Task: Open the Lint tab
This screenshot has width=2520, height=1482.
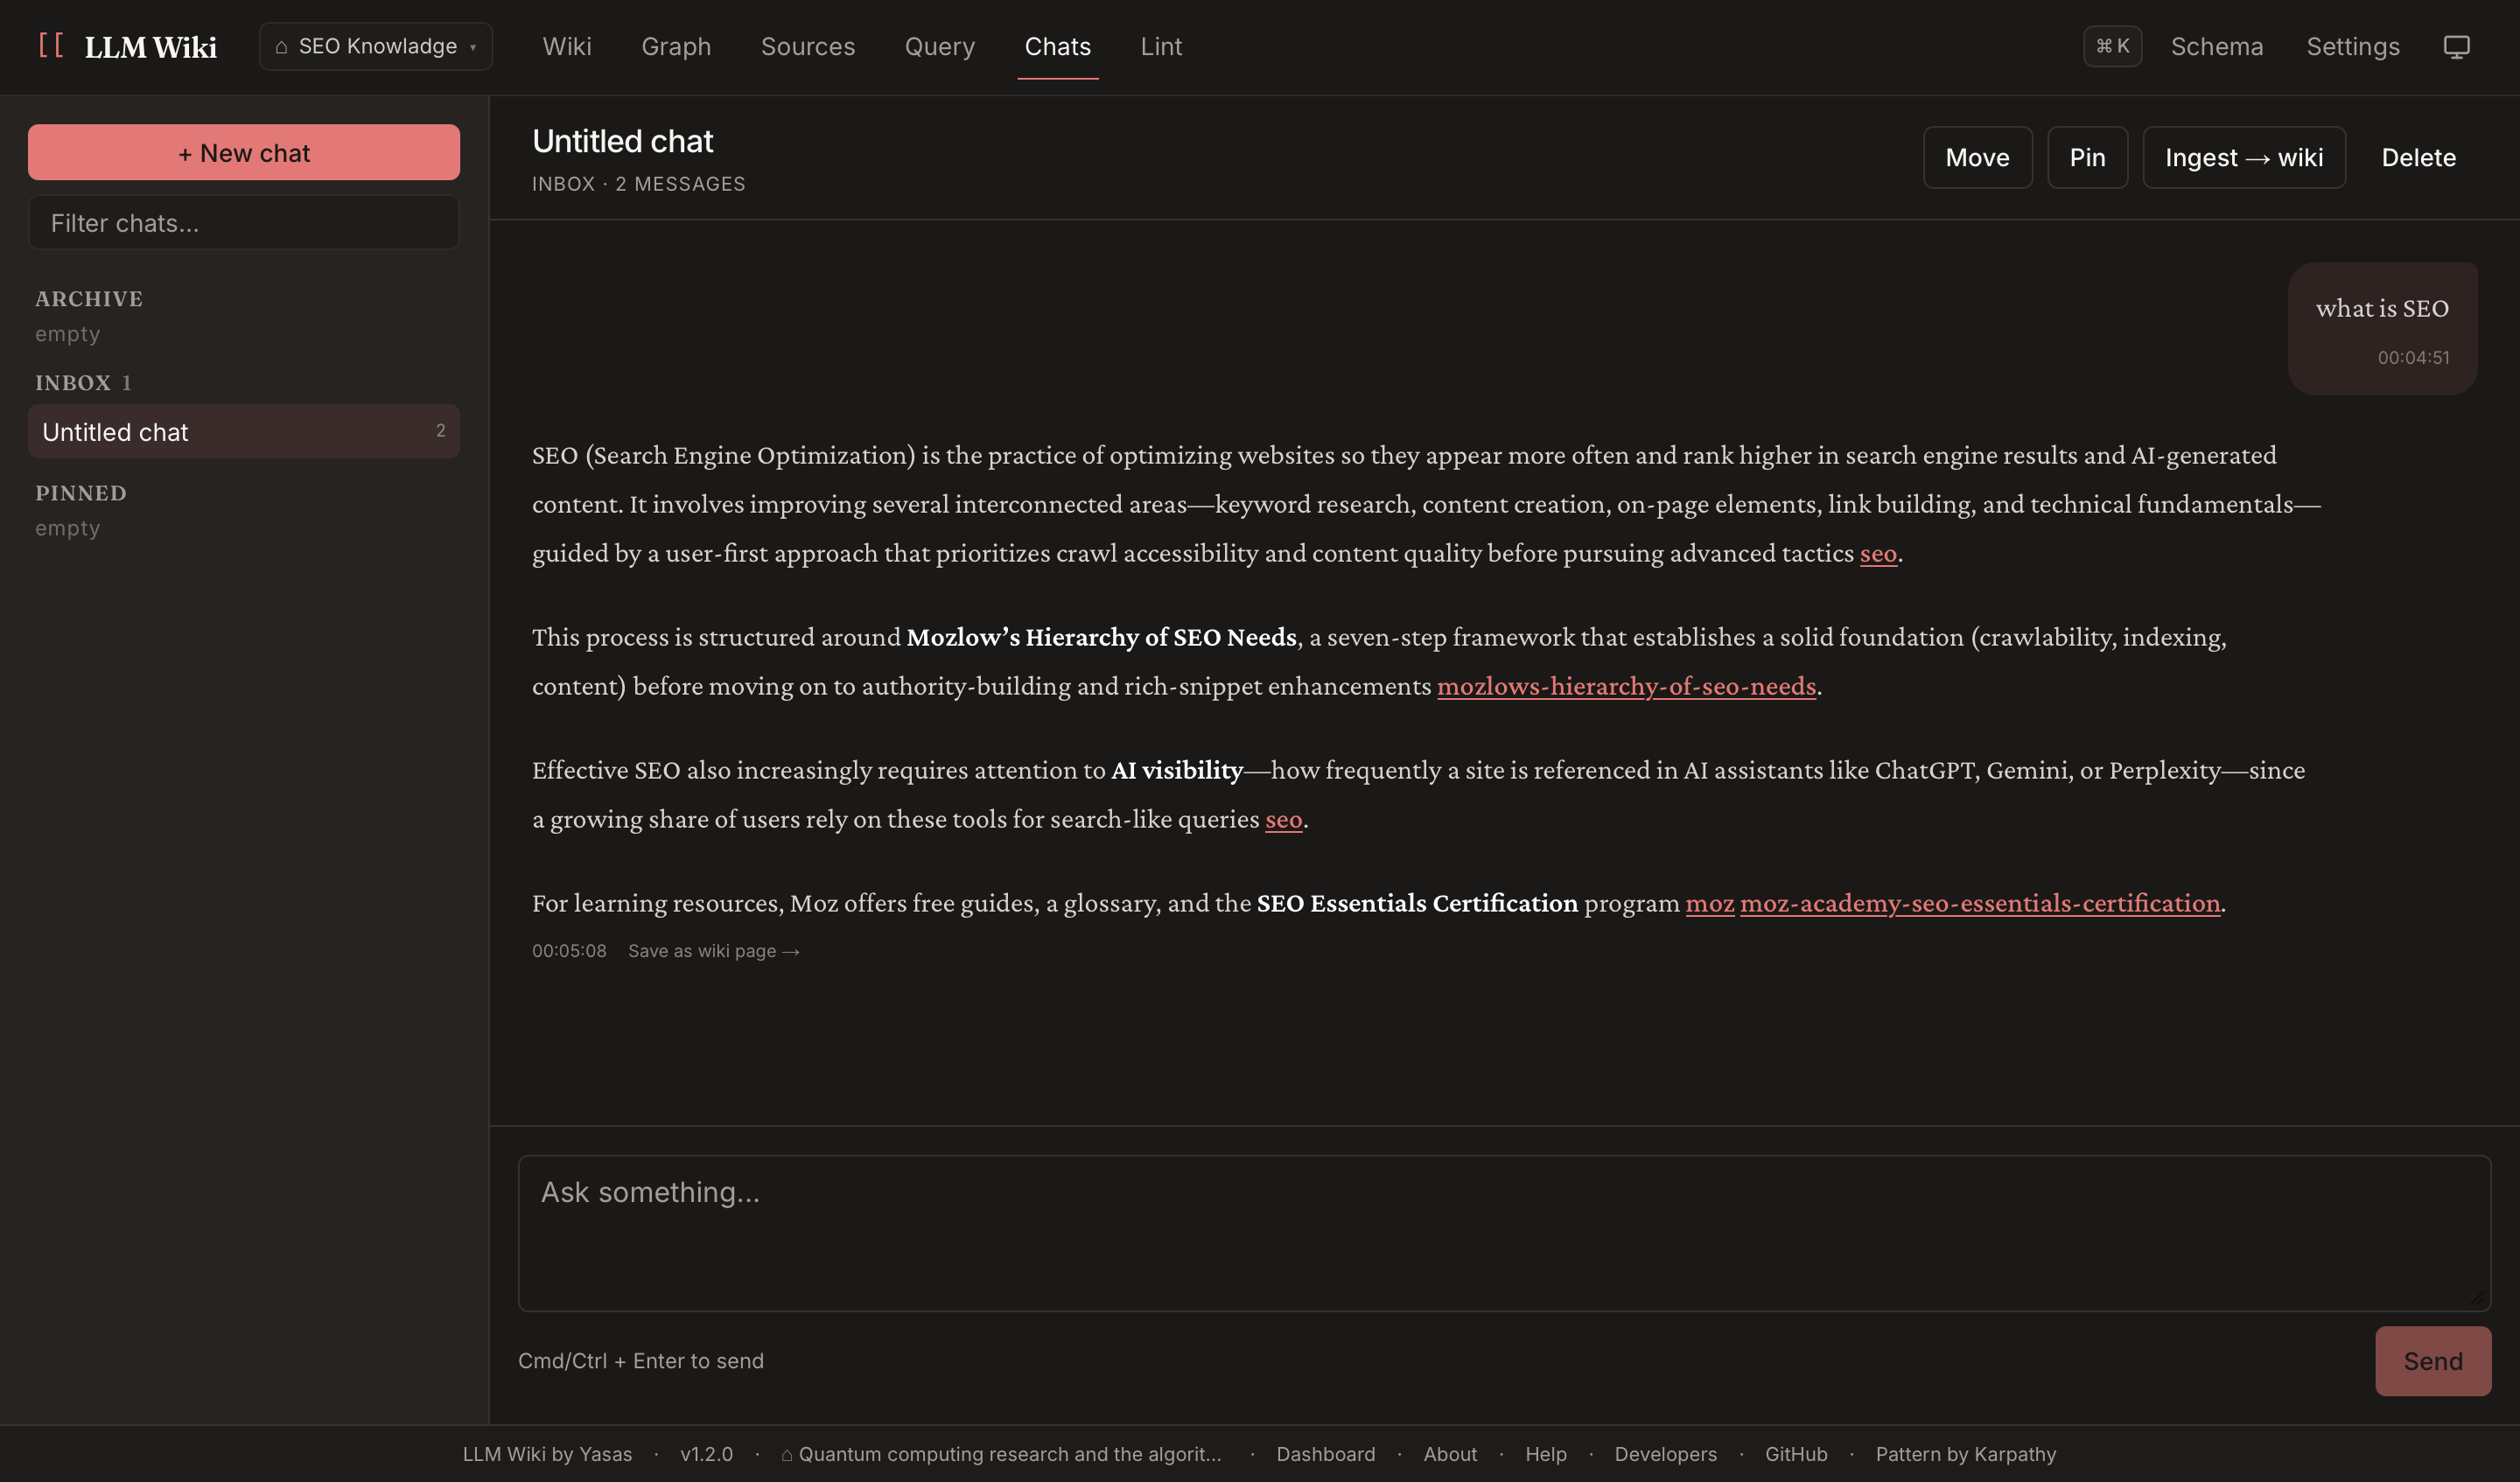Action: click(x=1161, y=46)
